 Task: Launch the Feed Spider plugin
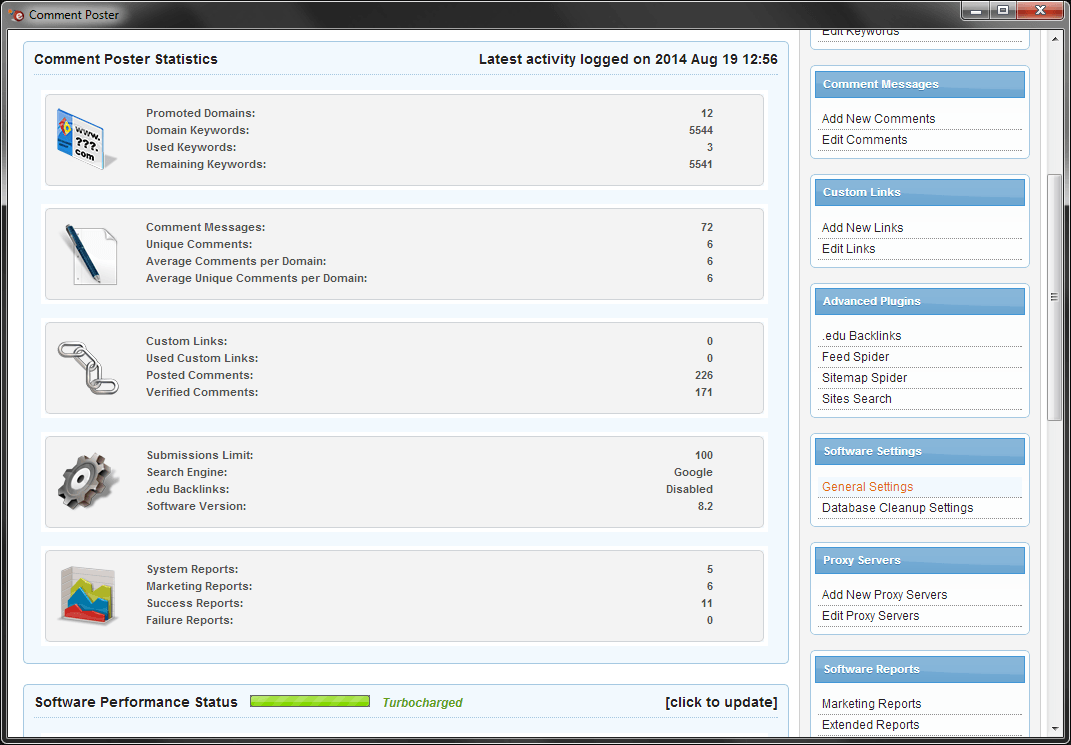click(x=855, y=356)
